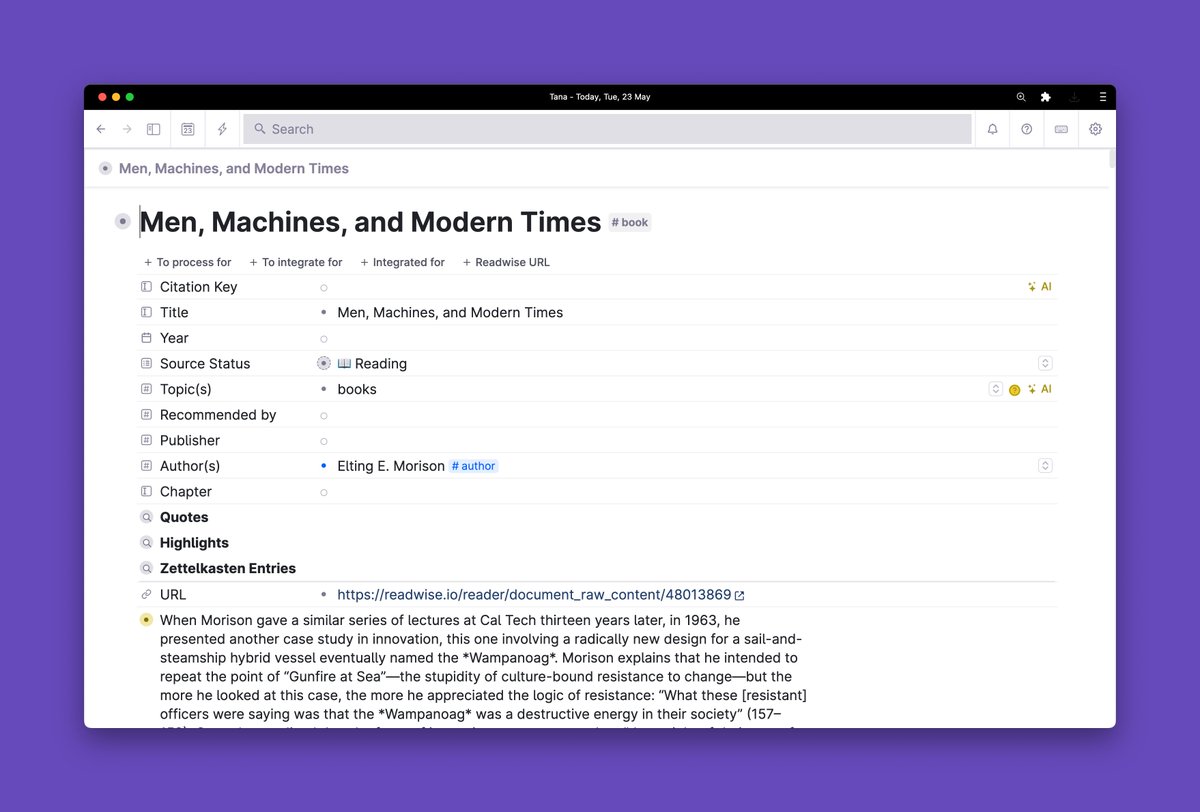The height and width of the screenshot is (812, 1200).
Task: Click the Citation Key field icon
Action: (146, 287)
